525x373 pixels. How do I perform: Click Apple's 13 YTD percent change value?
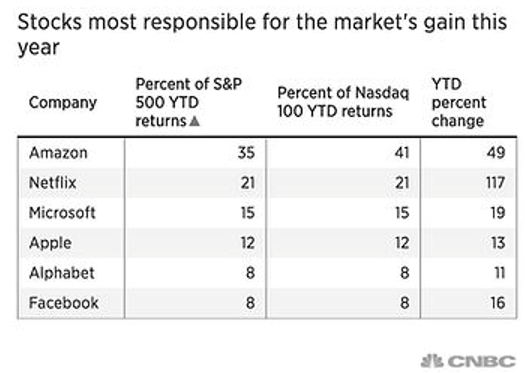click(x=498, y=243)
